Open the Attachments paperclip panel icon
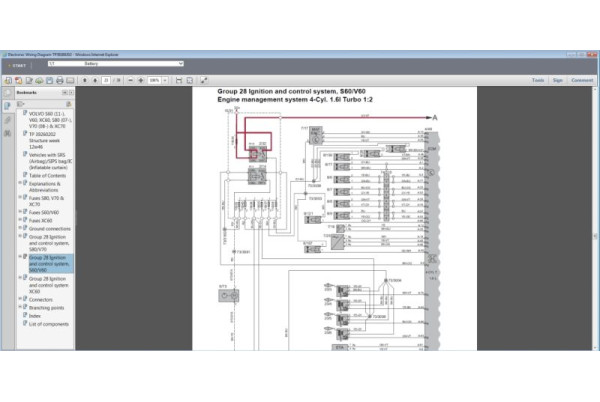600x402 pixels. point(8,119)
